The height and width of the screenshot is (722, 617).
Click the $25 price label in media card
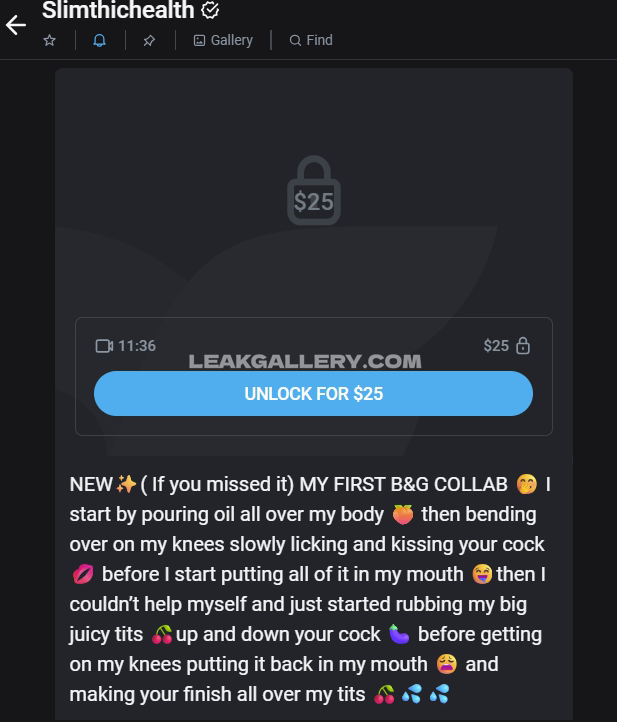coord(496,346)
